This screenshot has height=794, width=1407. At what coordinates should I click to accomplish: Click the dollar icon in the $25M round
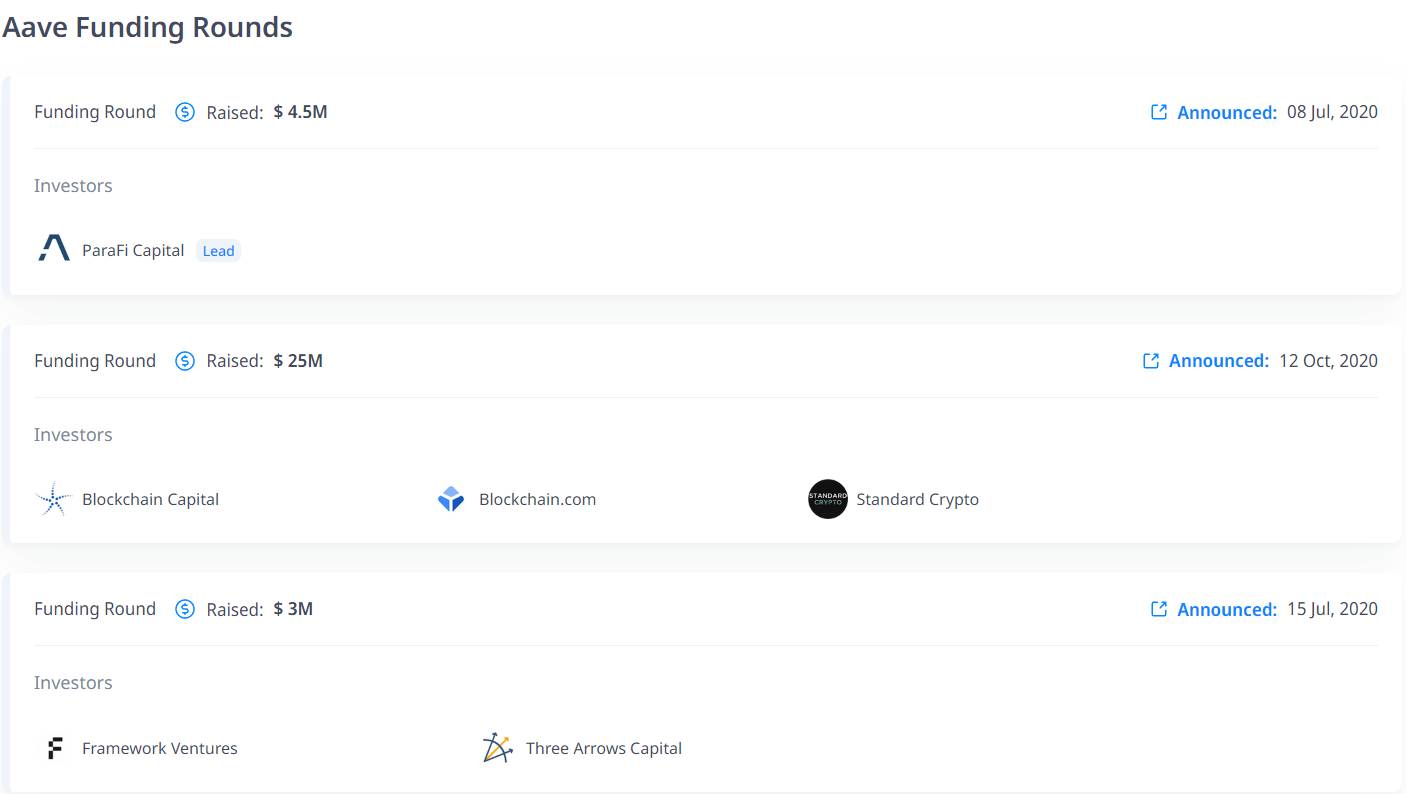[x=185, y=361]
